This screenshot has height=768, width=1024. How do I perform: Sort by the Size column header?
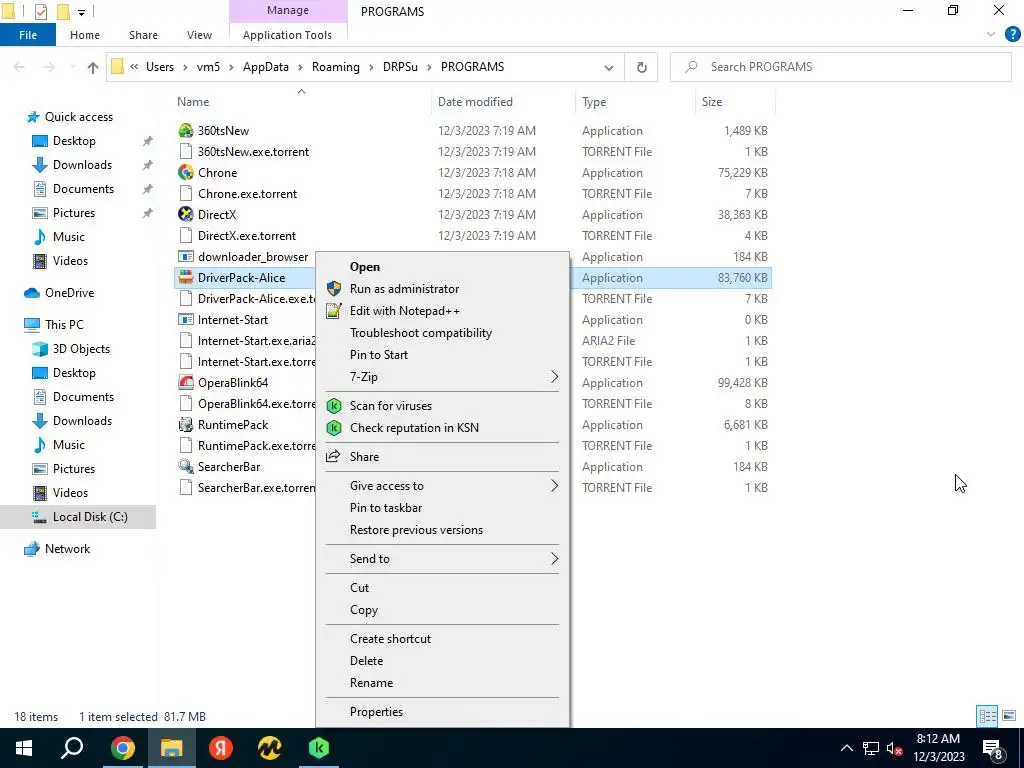(x=712, y=102)
